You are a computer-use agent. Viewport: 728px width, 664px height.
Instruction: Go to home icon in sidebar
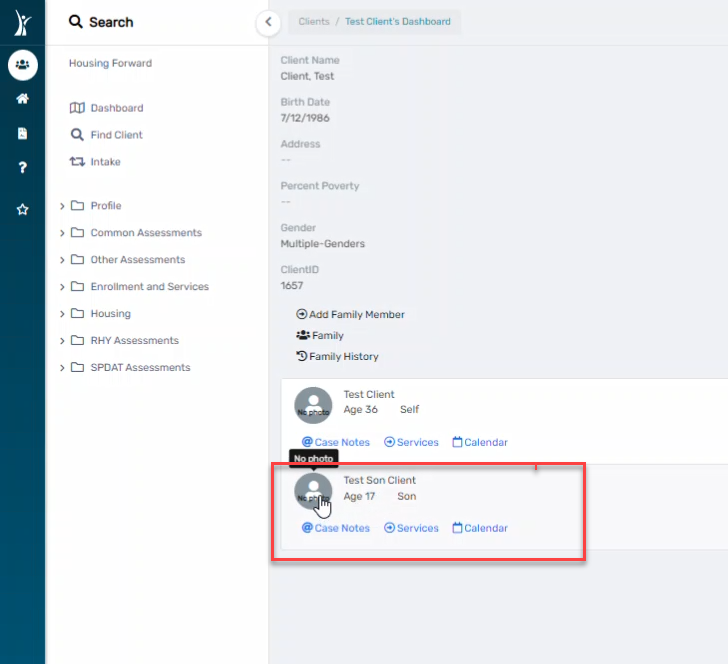22,98
